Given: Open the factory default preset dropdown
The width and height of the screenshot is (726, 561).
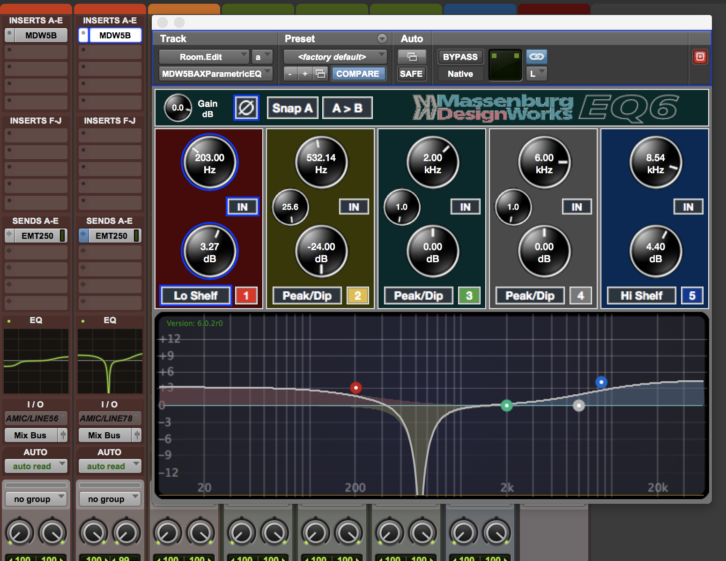Looking at the screenshot, I should [335, 57].
